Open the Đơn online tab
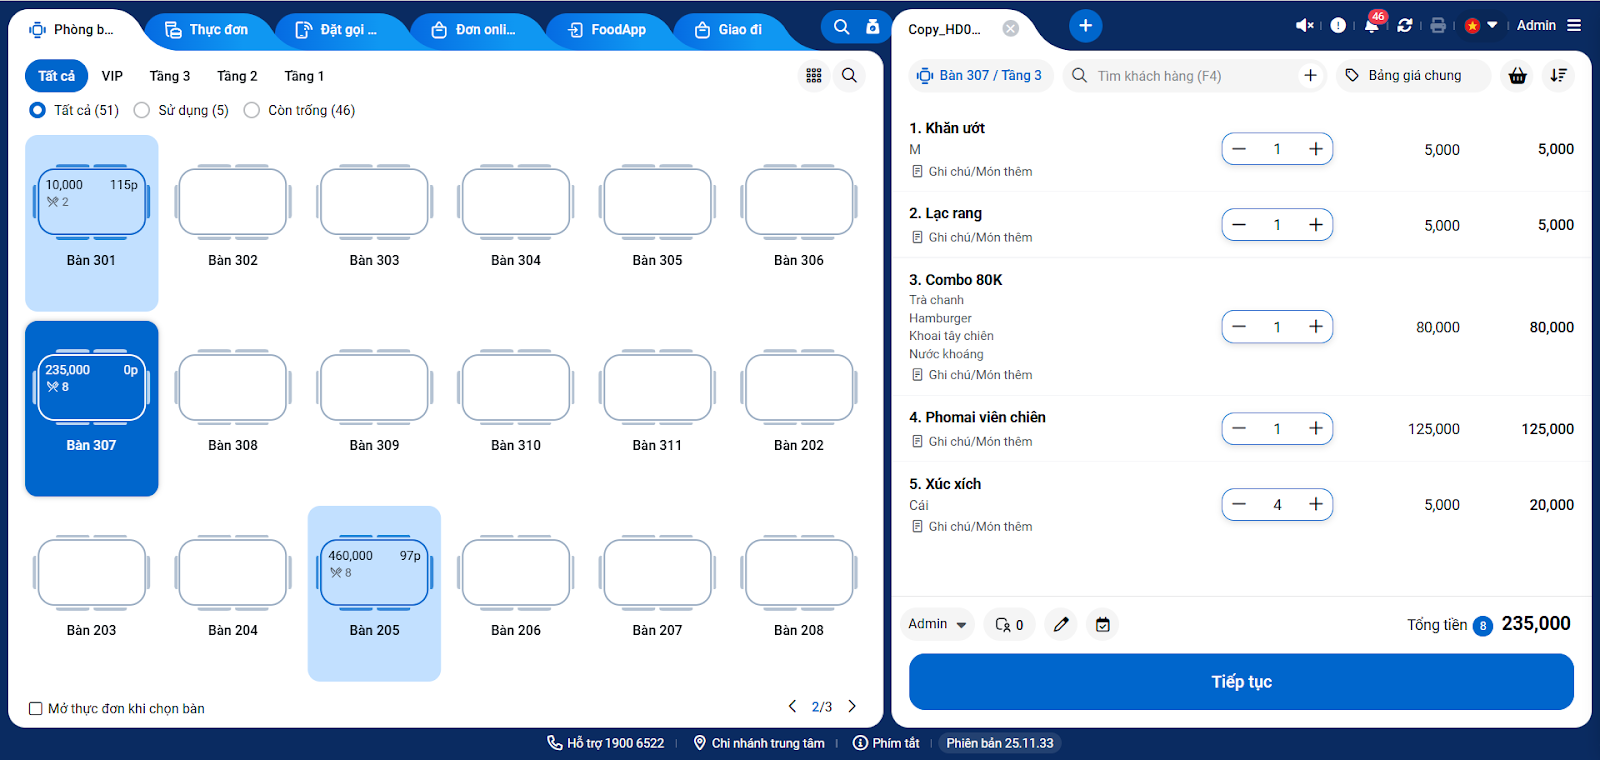This screenshot has width=1600, height=760. pyautogui.click(x=474, y=29)
